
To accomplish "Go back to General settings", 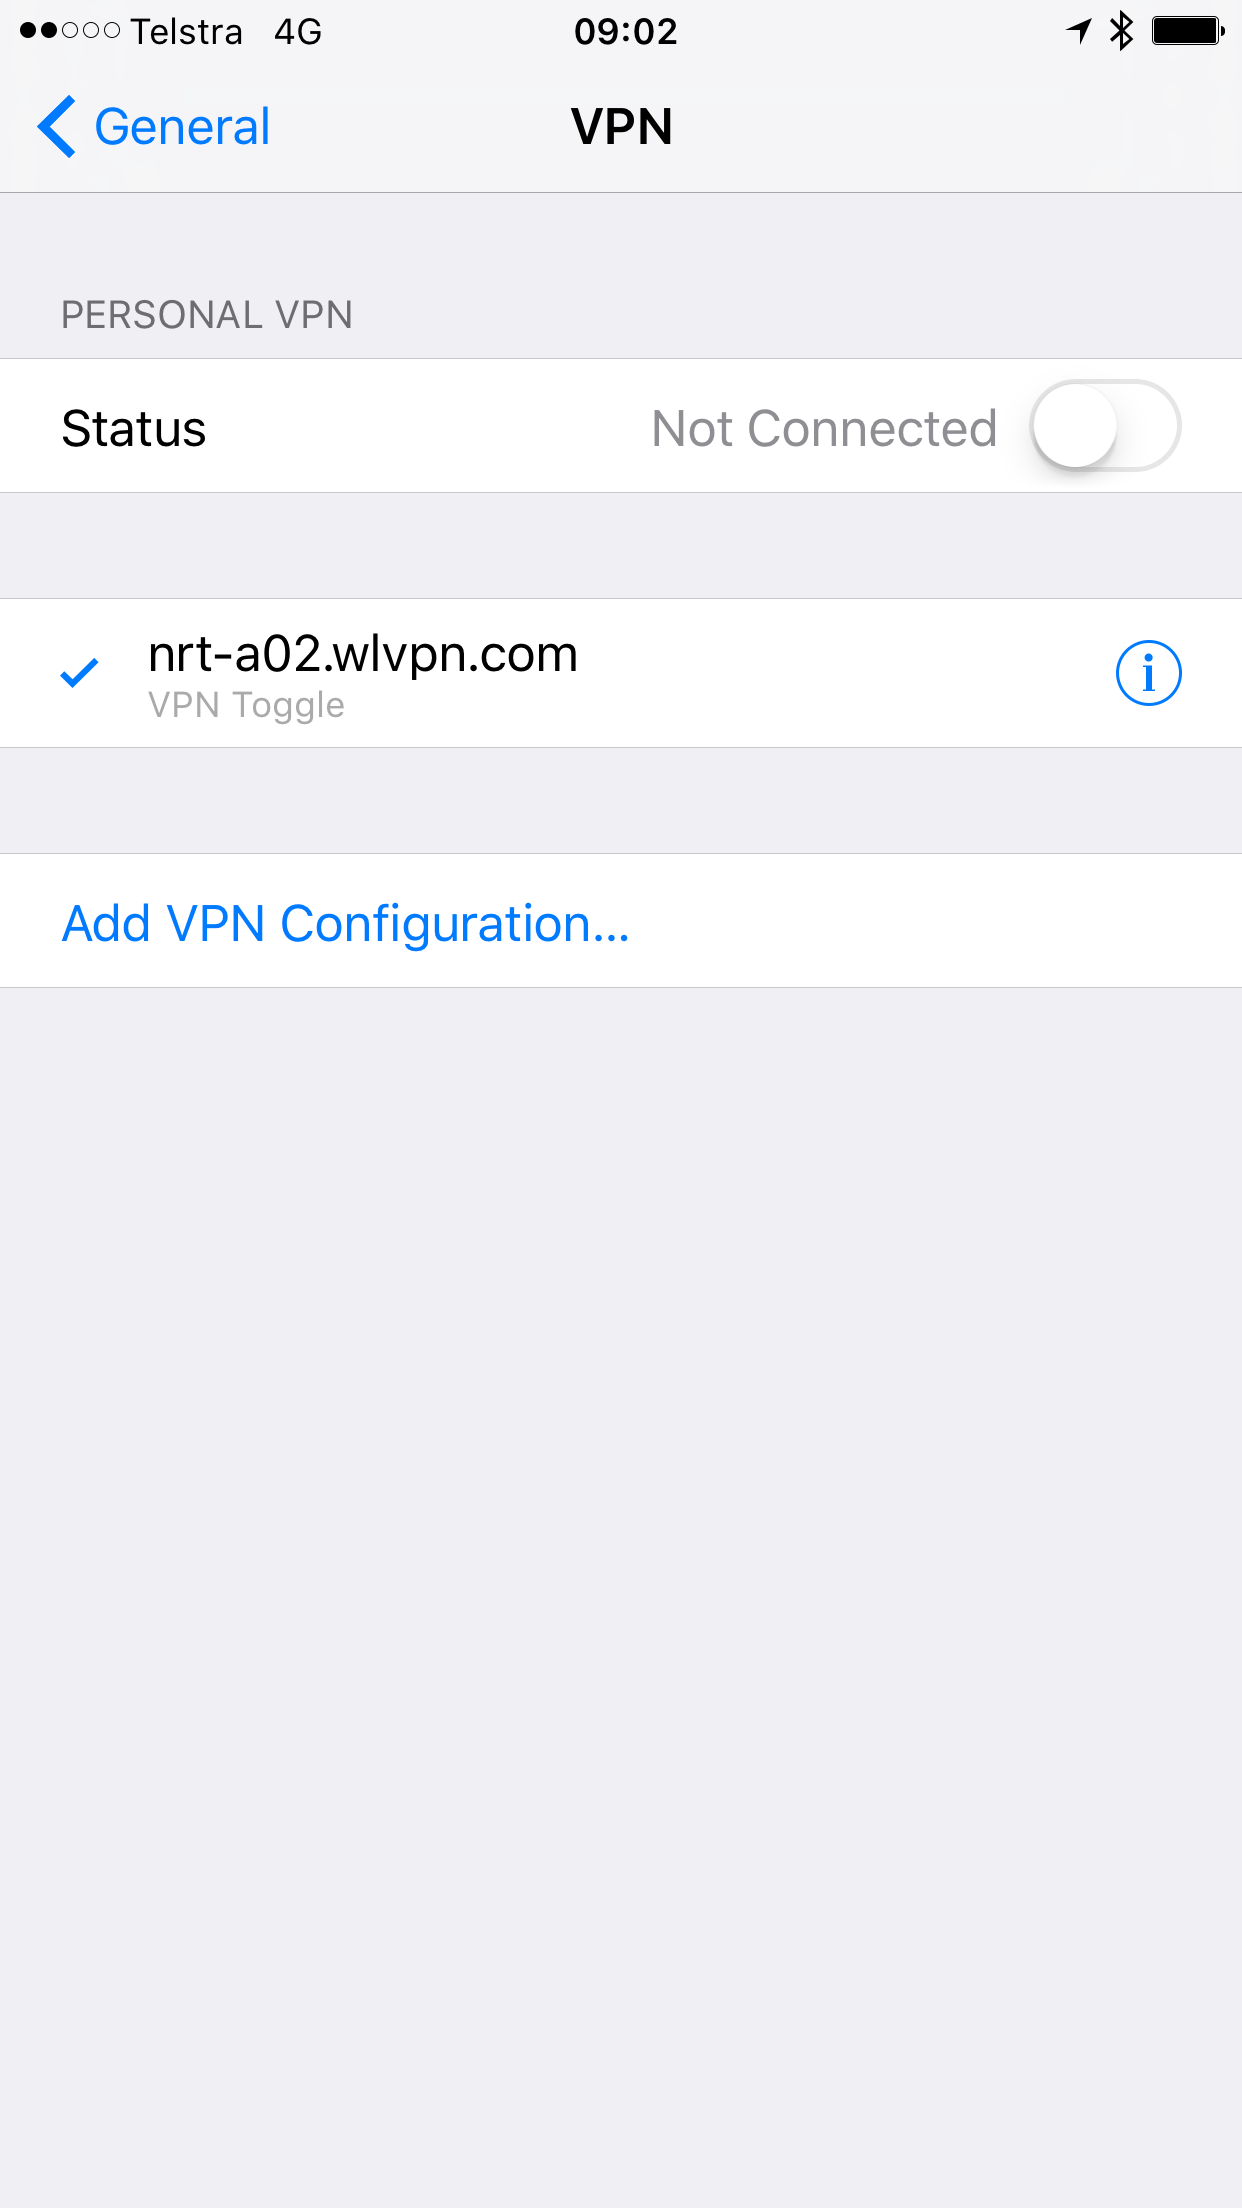I will (x=154, y=127).
